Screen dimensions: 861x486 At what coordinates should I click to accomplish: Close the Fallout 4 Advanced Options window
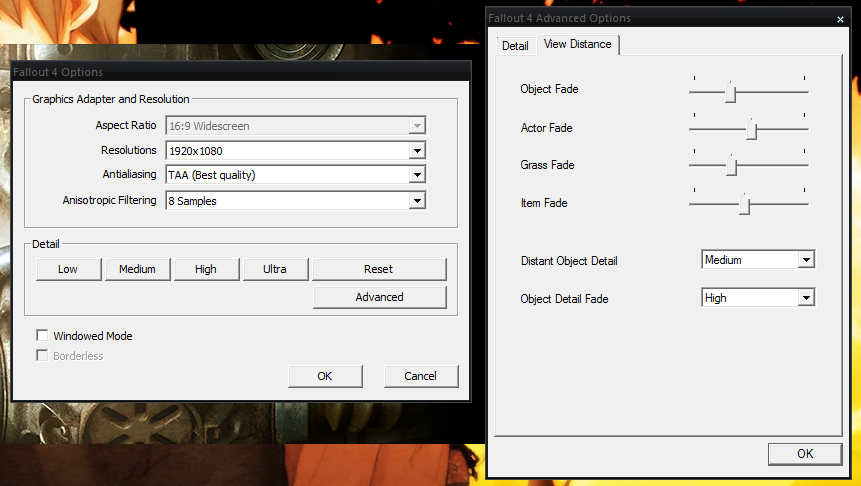click(x=840, y=19)
